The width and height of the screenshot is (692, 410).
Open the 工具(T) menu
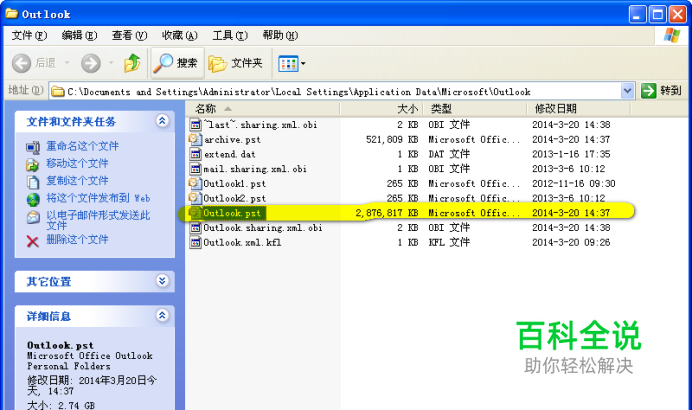tap(230, 35)
